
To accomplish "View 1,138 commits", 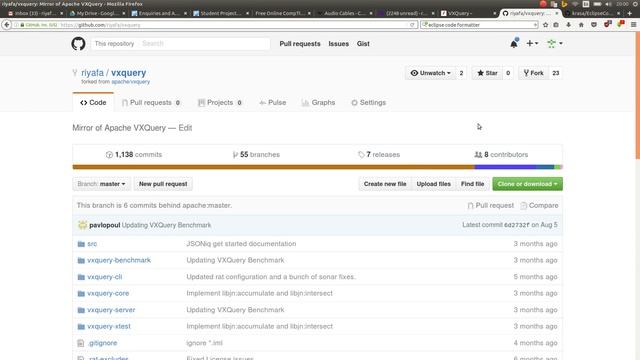I will [x=134, y=155].
